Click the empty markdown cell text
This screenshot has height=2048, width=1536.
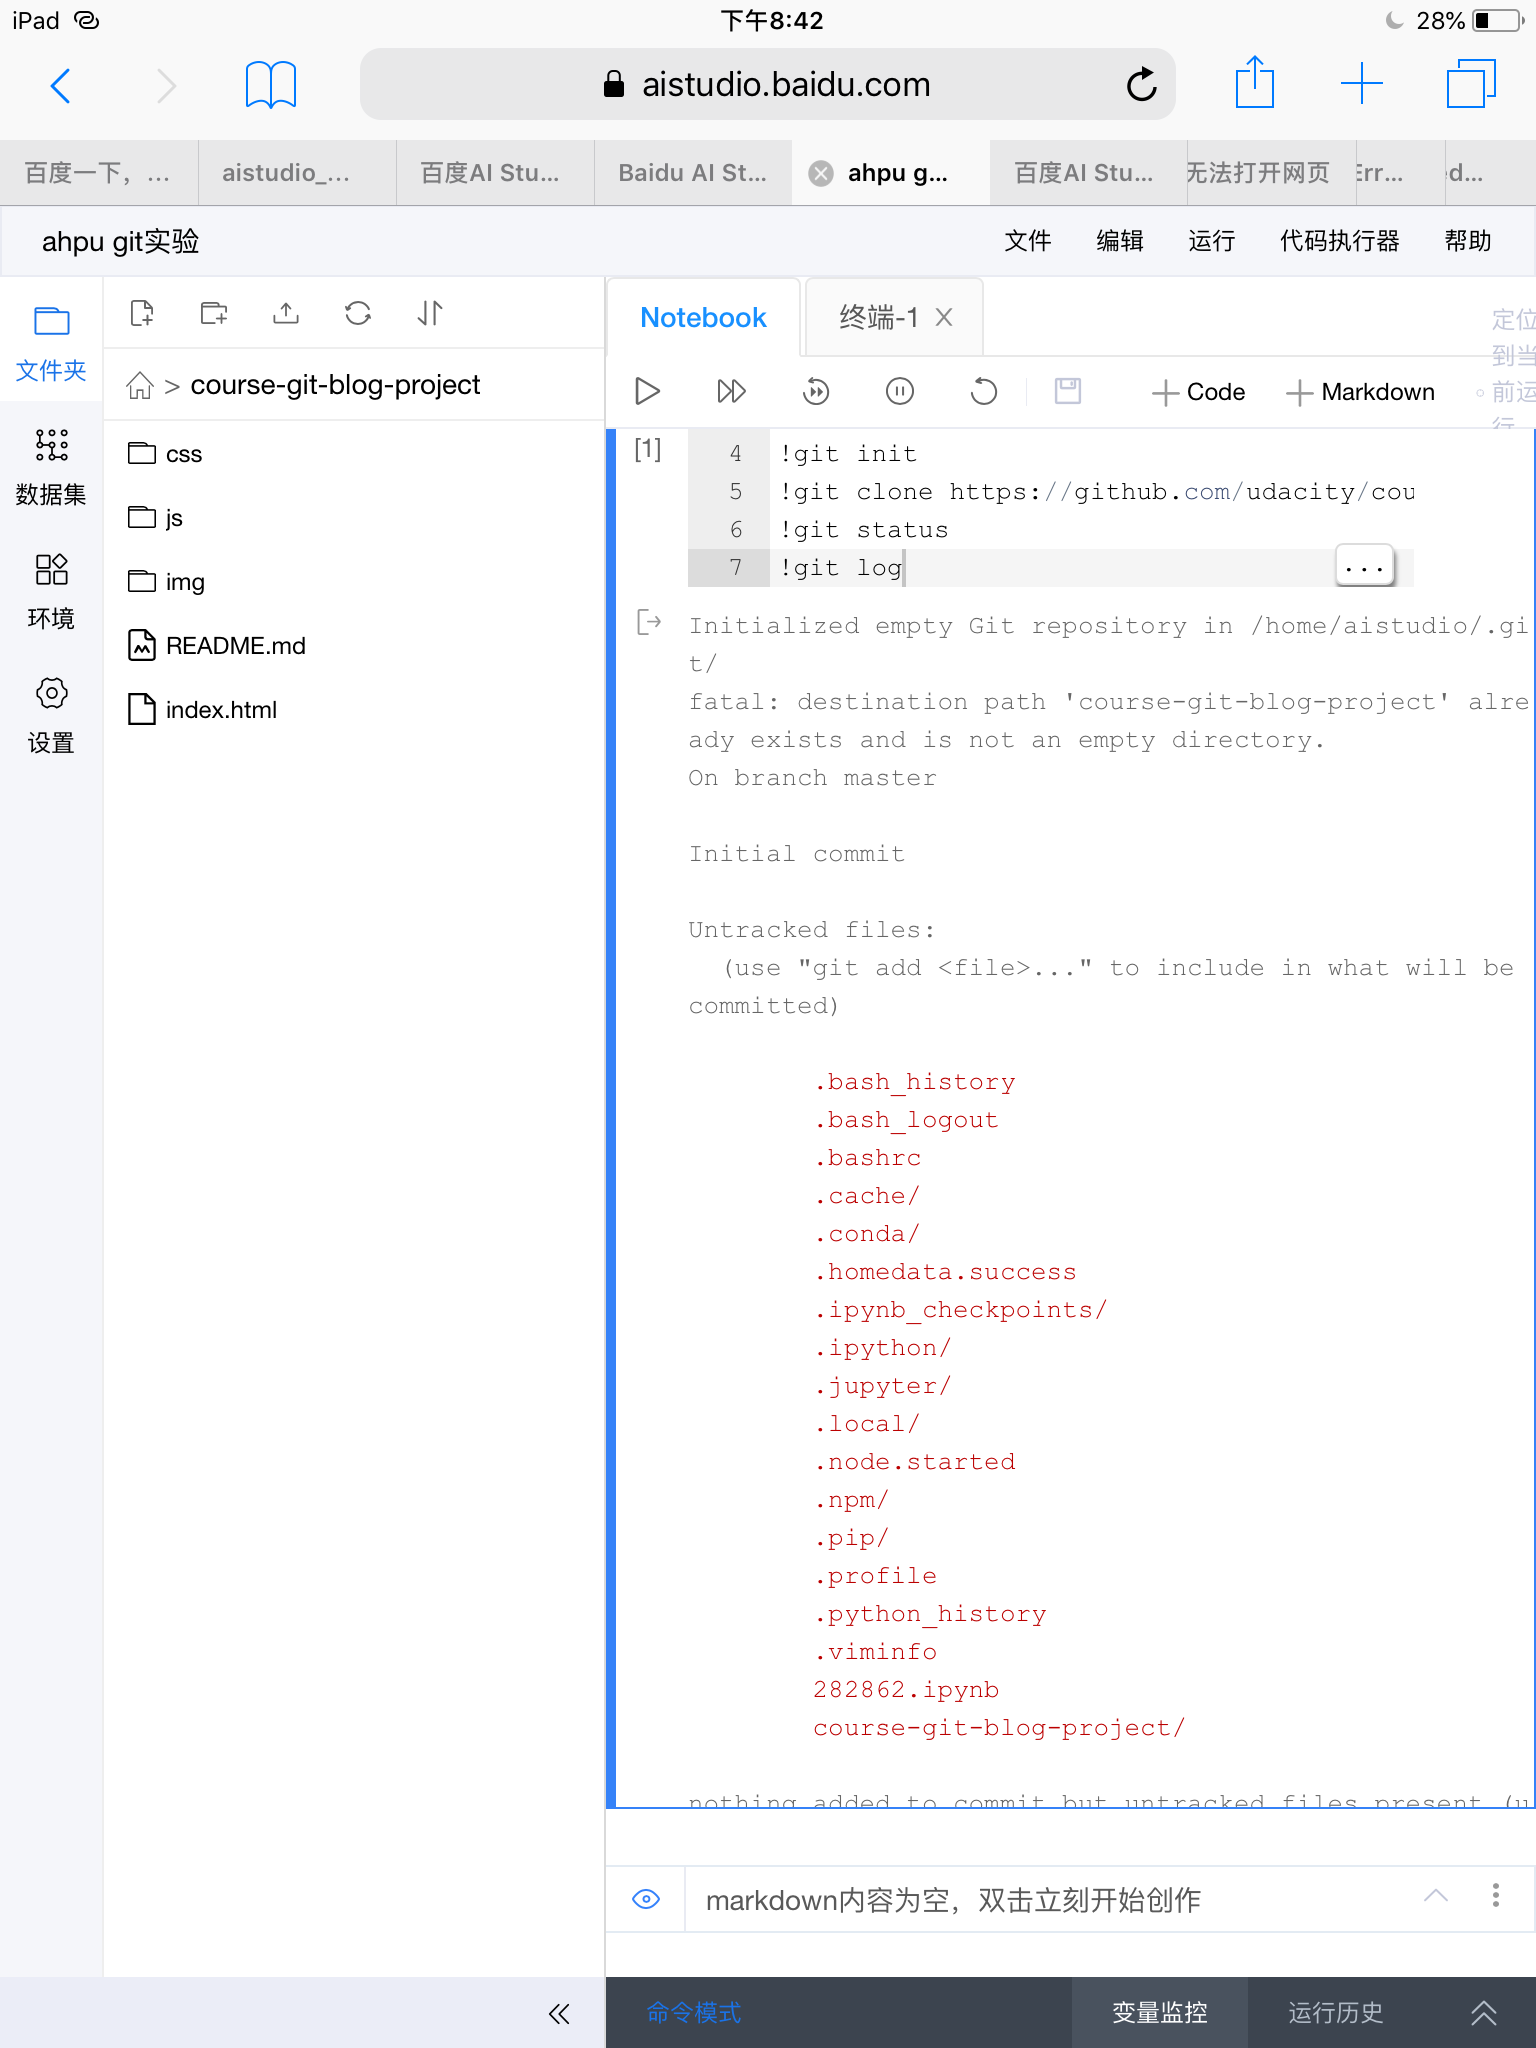[953, 1900]
